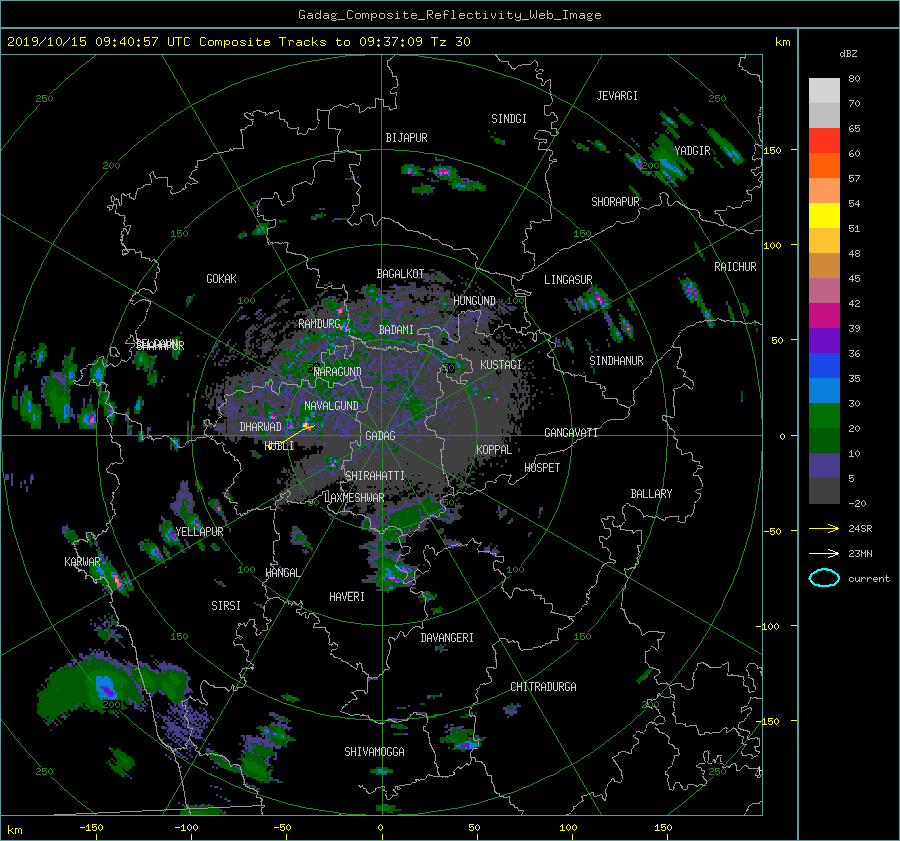Click the NARAGUND city label

pyautogui.click(x=338, y=372)
